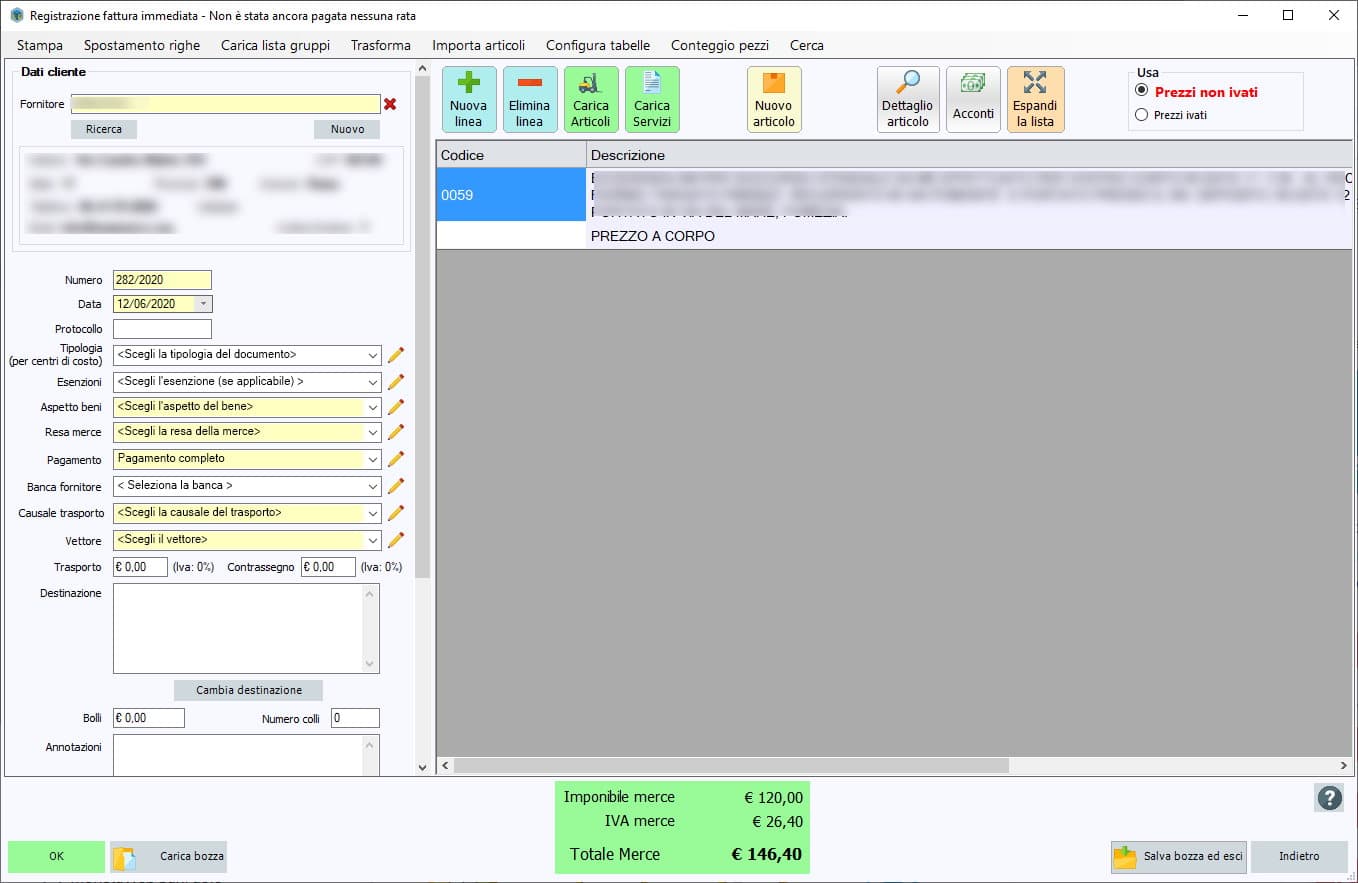Image resolution: width=1358 pixels, height=883 pixels.
Task: Click the Codice column header
Action: pos(511,155)
